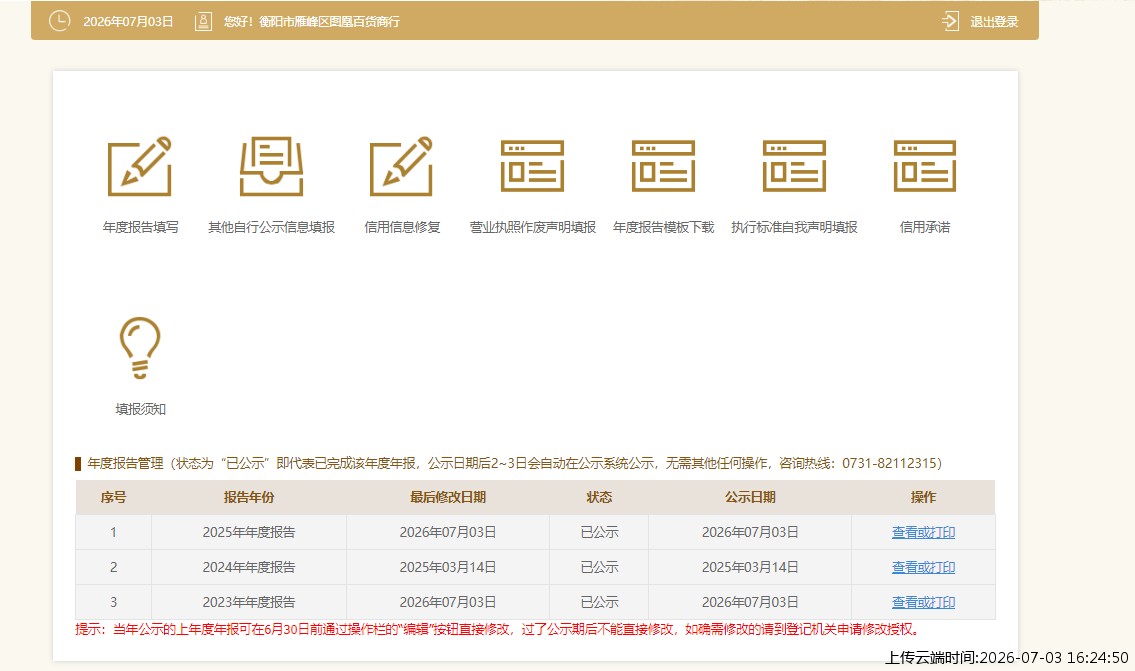This screenshot has height=671, width=1135.
Task: Click 已公示 status in the 2024 row
Action: 599,567
